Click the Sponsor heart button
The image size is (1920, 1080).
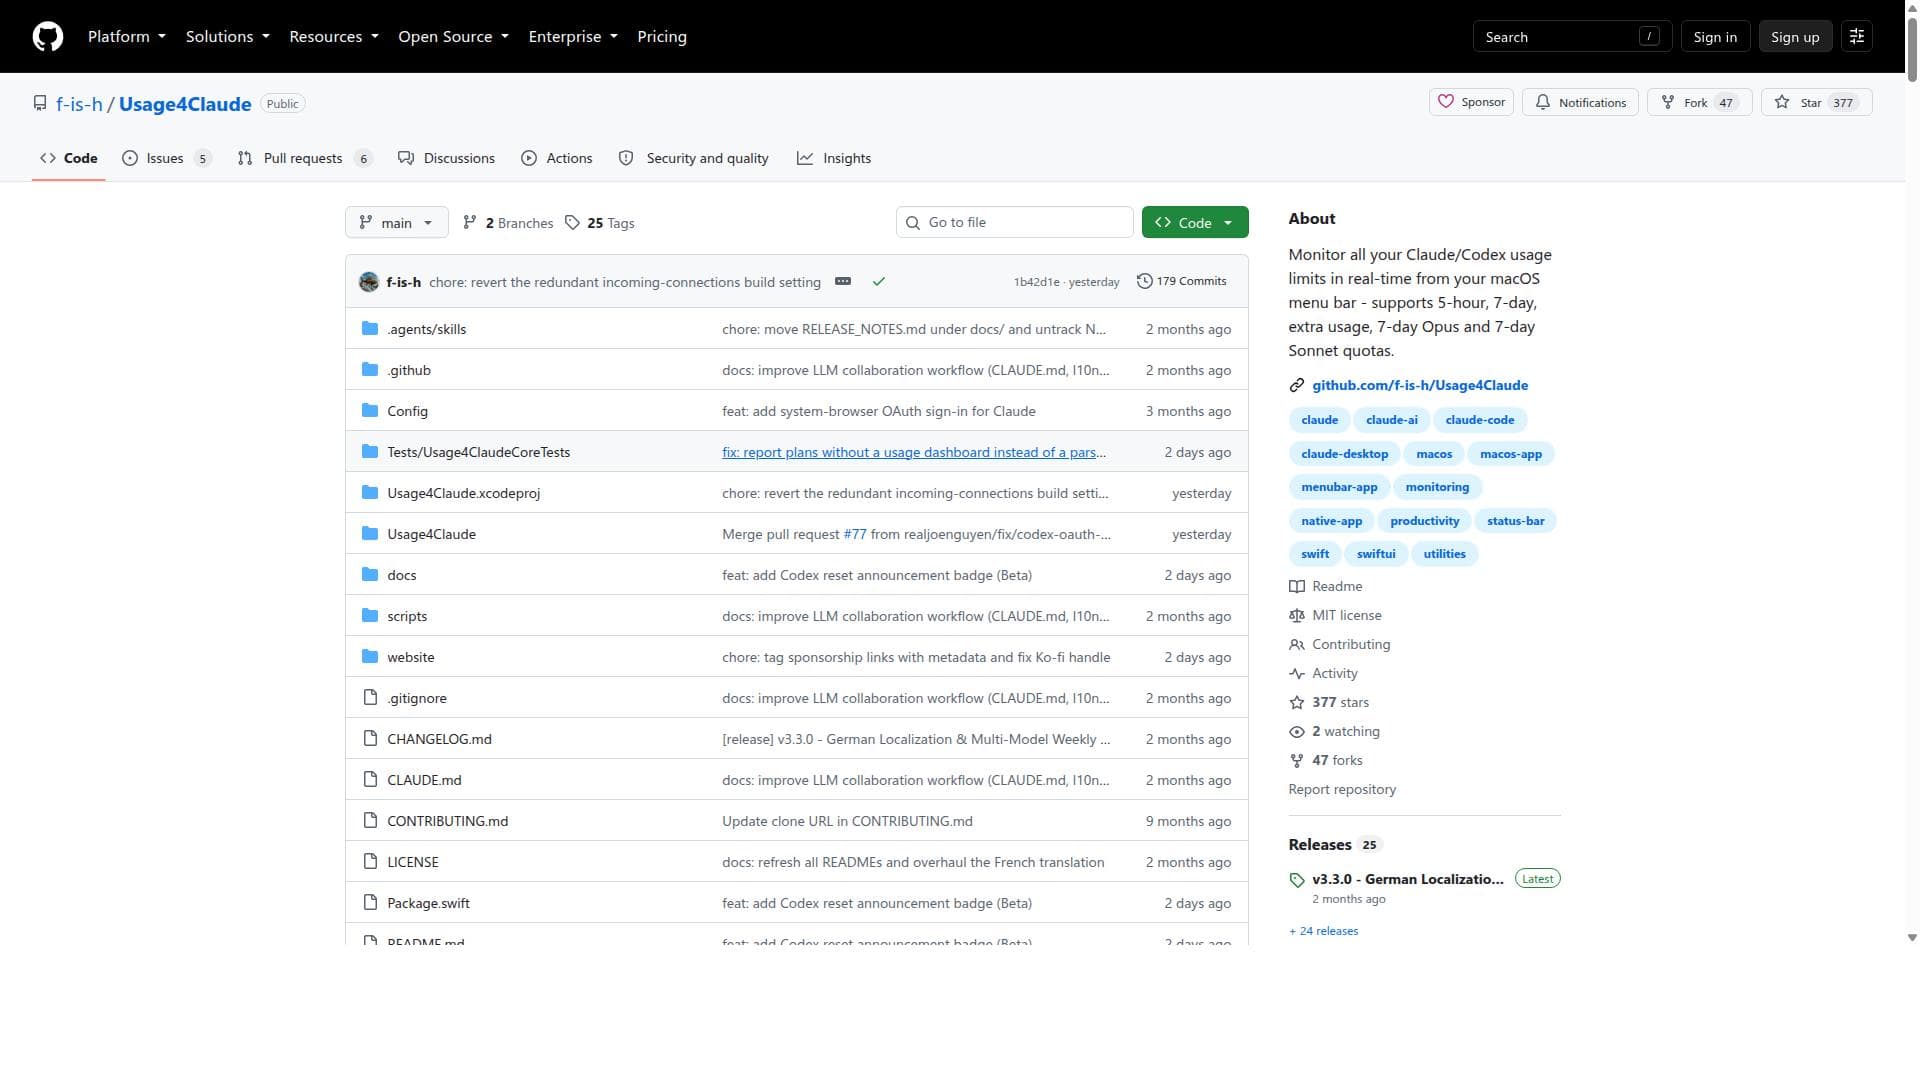tap(1471, 102)
